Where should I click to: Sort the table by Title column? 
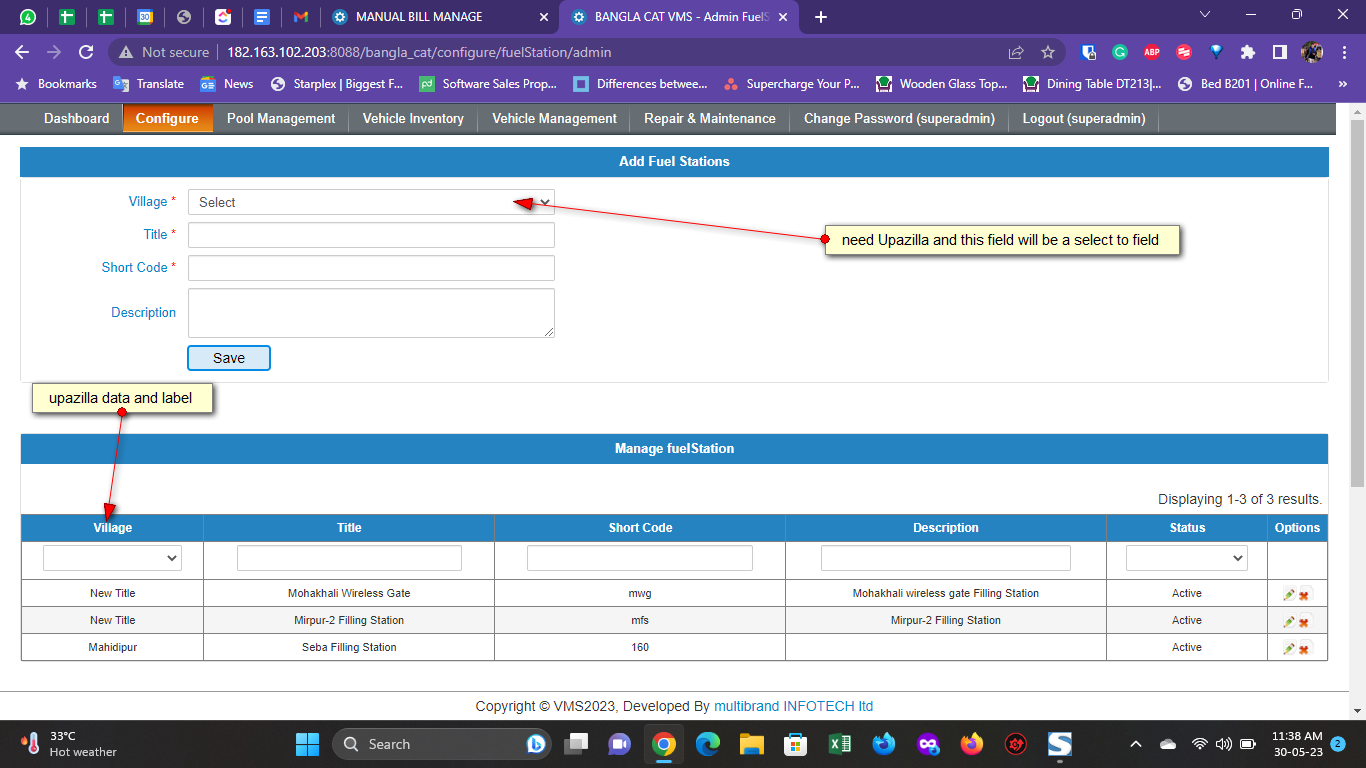click(349, 528)
